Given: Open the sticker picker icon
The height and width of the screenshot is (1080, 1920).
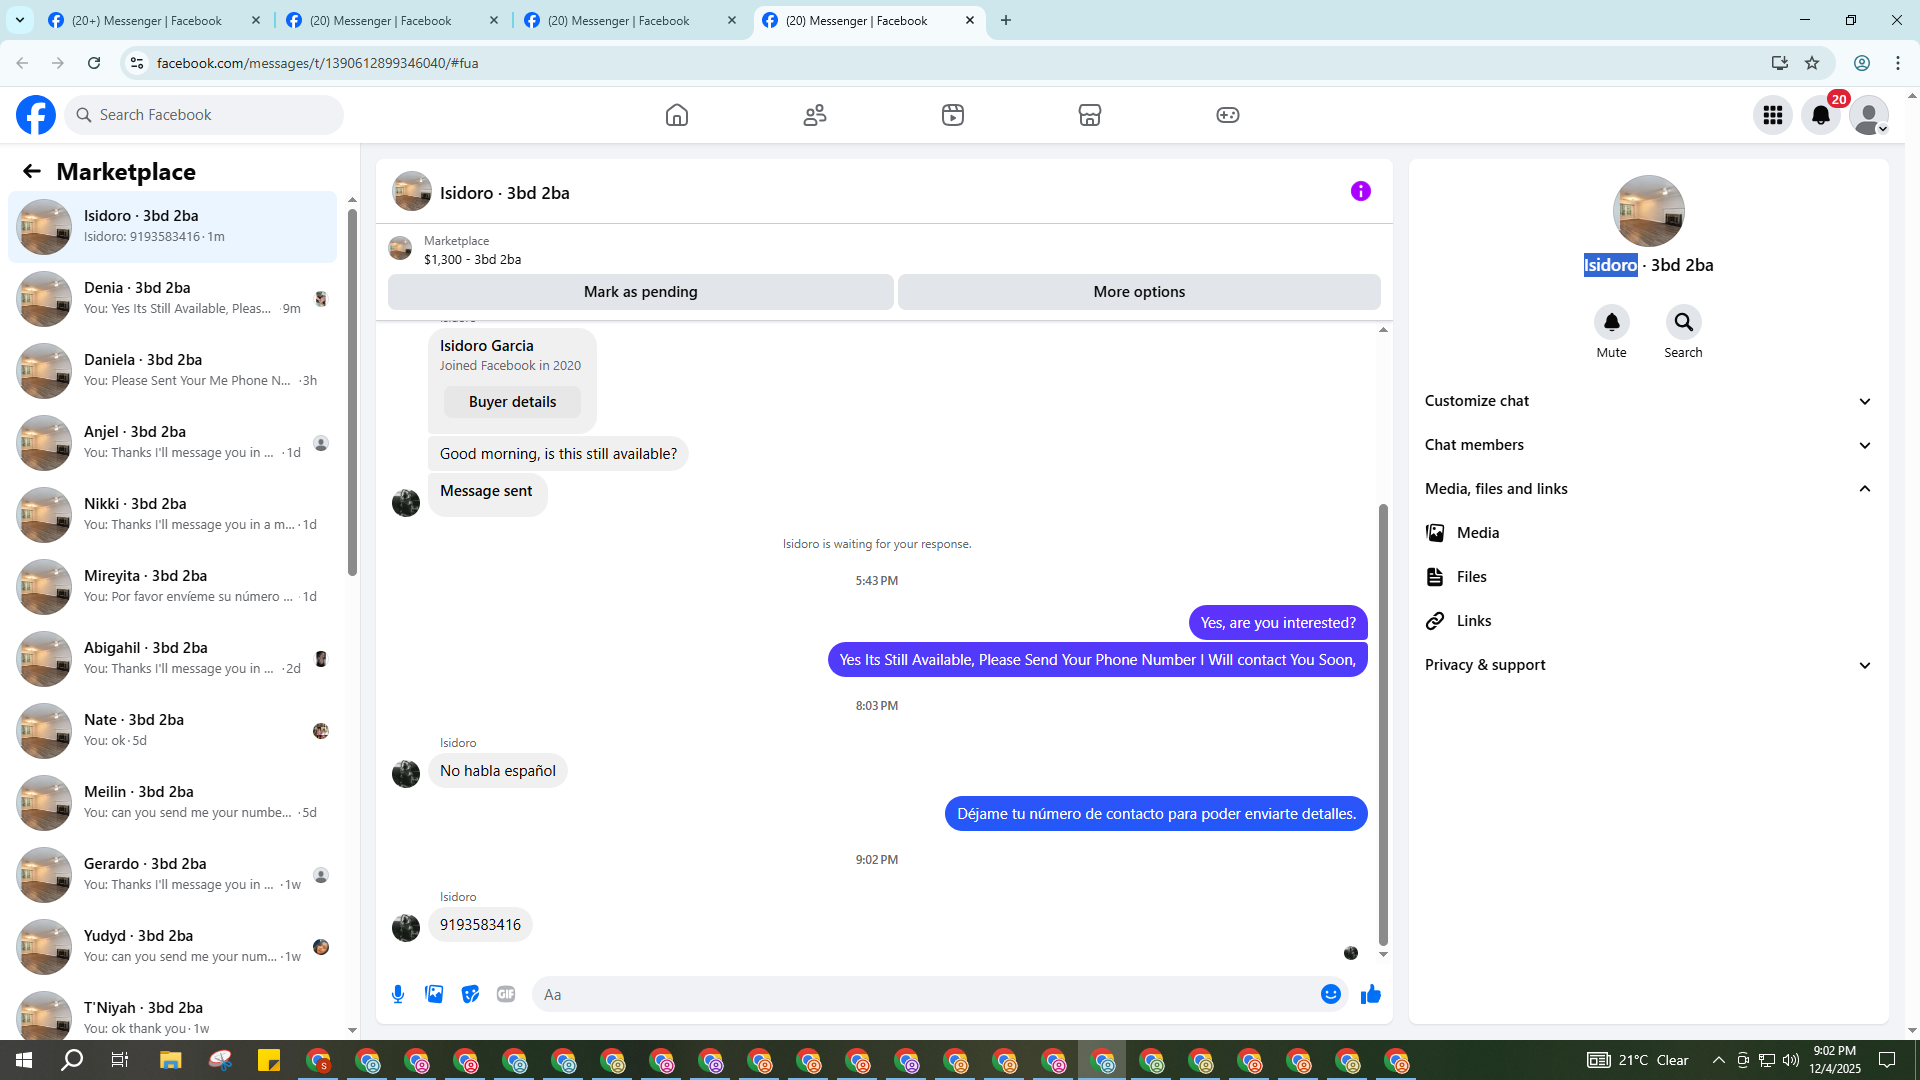Looking at the screenshot, I should point(470,994).
